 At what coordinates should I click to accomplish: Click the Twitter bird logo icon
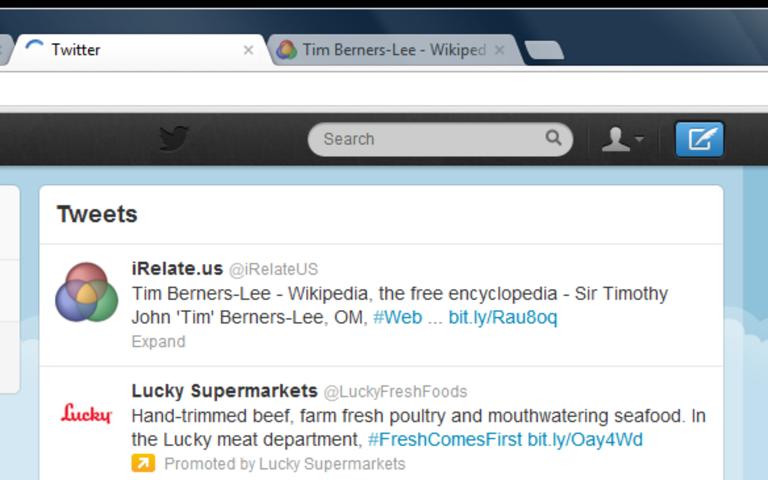(174, 139)
